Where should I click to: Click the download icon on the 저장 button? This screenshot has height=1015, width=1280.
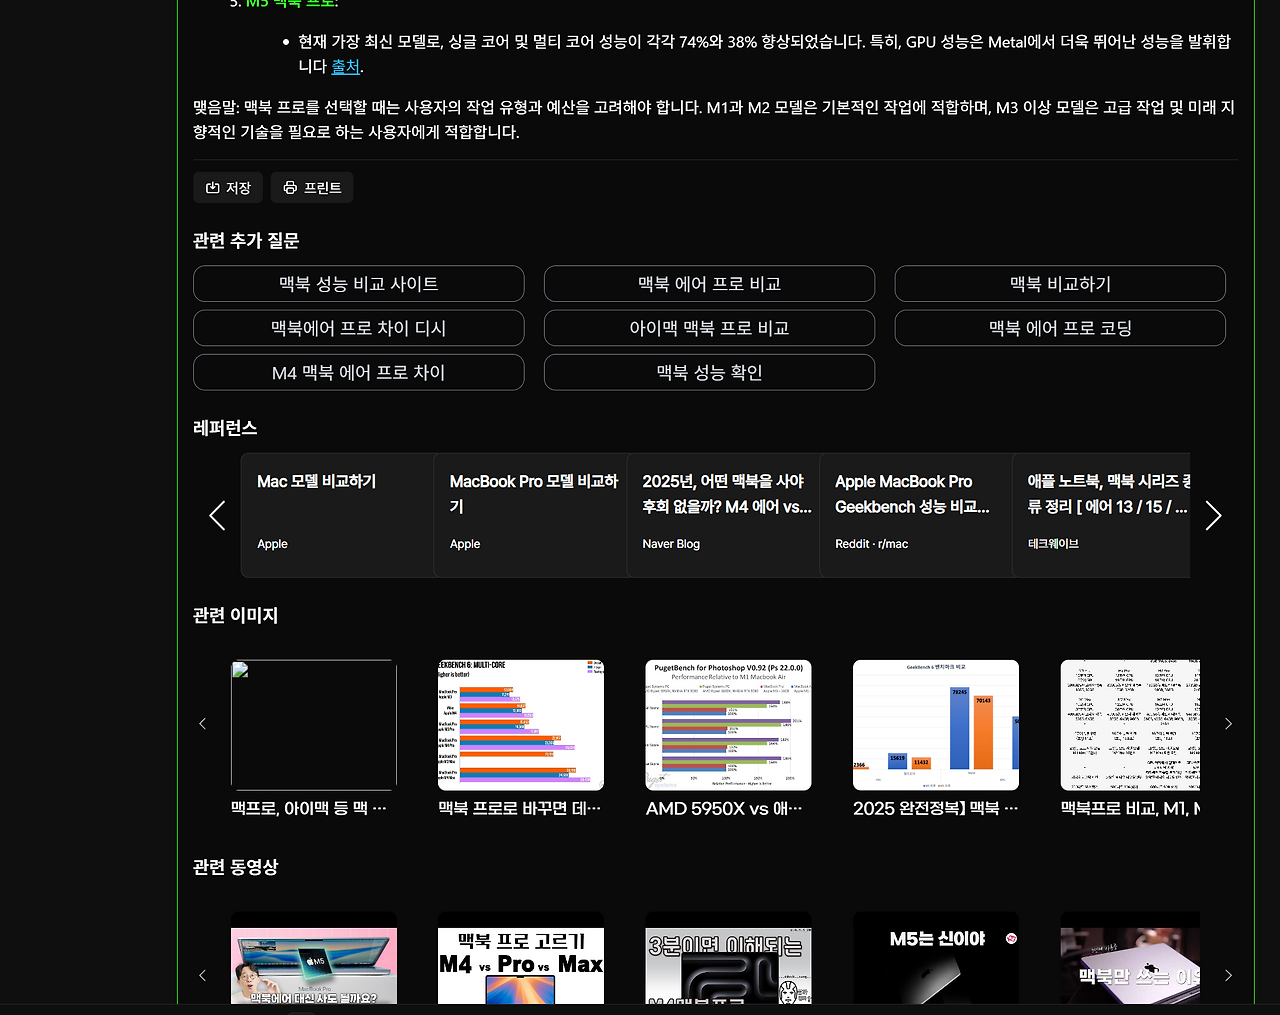tap(214, 187)
